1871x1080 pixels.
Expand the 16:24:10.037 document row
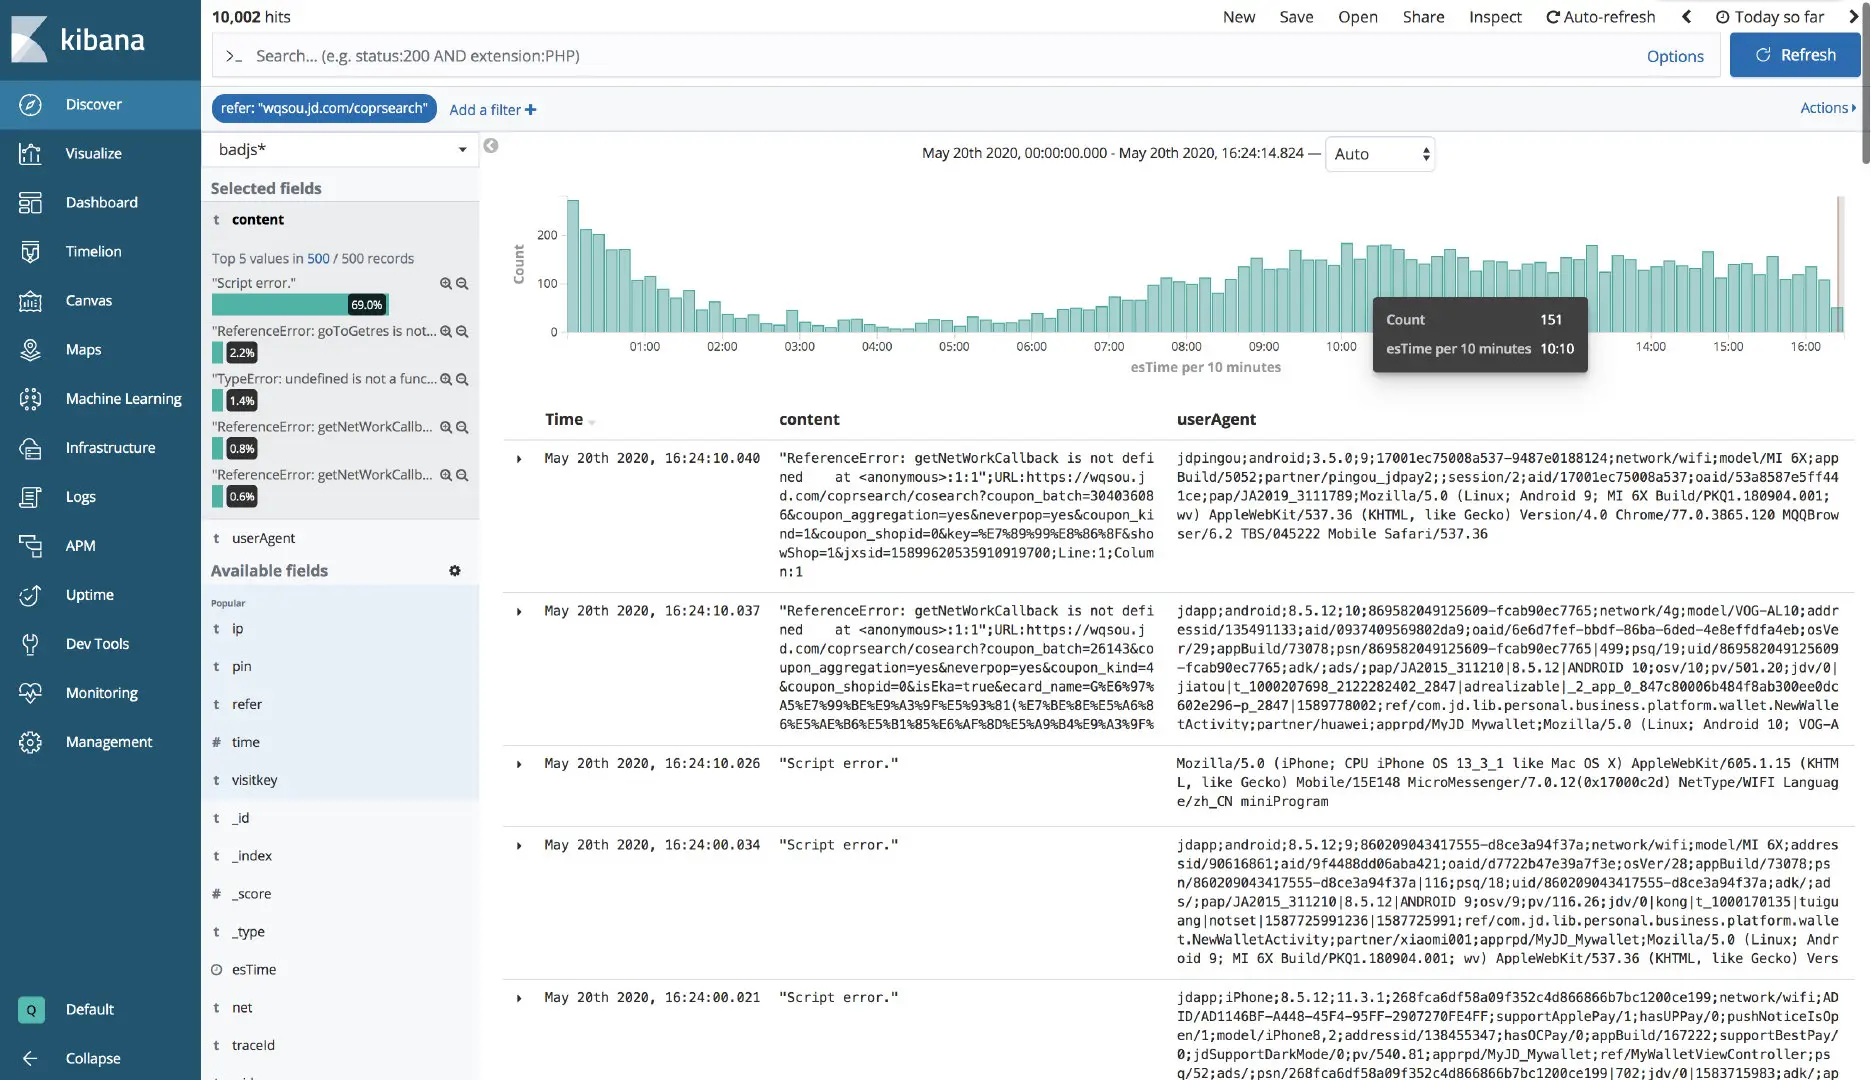pyautogui.click(x=519, y=612)
